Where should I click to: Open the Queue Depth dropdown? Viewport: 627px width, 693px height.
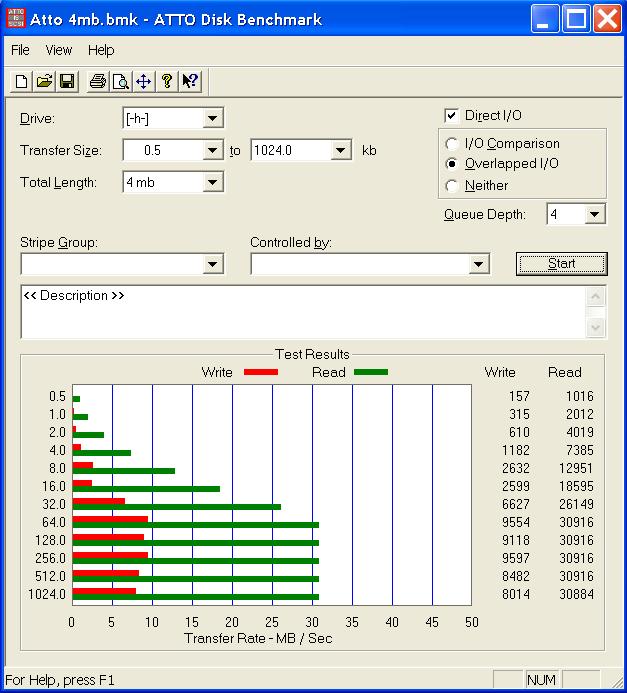pos(595,214)
